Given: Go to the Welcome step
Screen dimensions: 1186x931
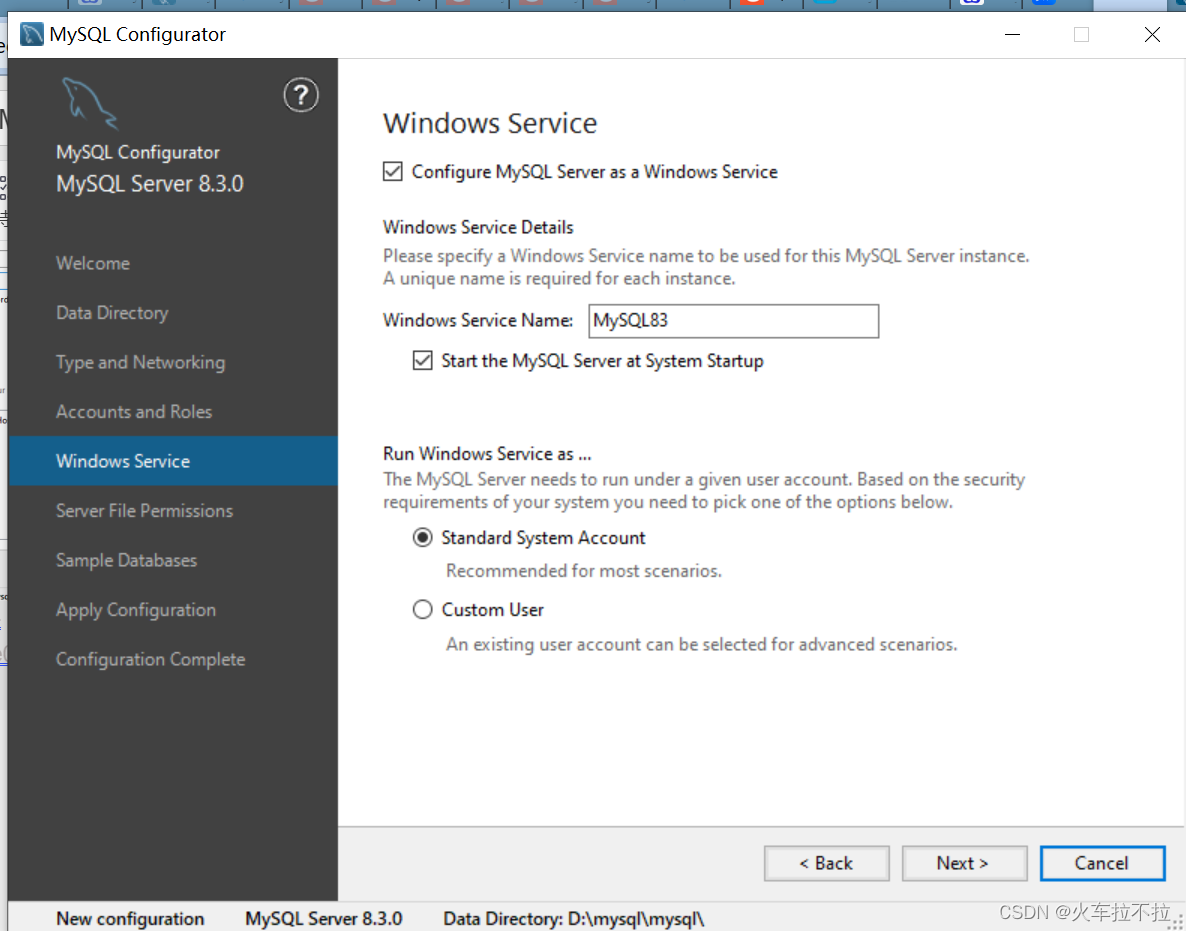Looking at the screenshot, I should [173, 263].
